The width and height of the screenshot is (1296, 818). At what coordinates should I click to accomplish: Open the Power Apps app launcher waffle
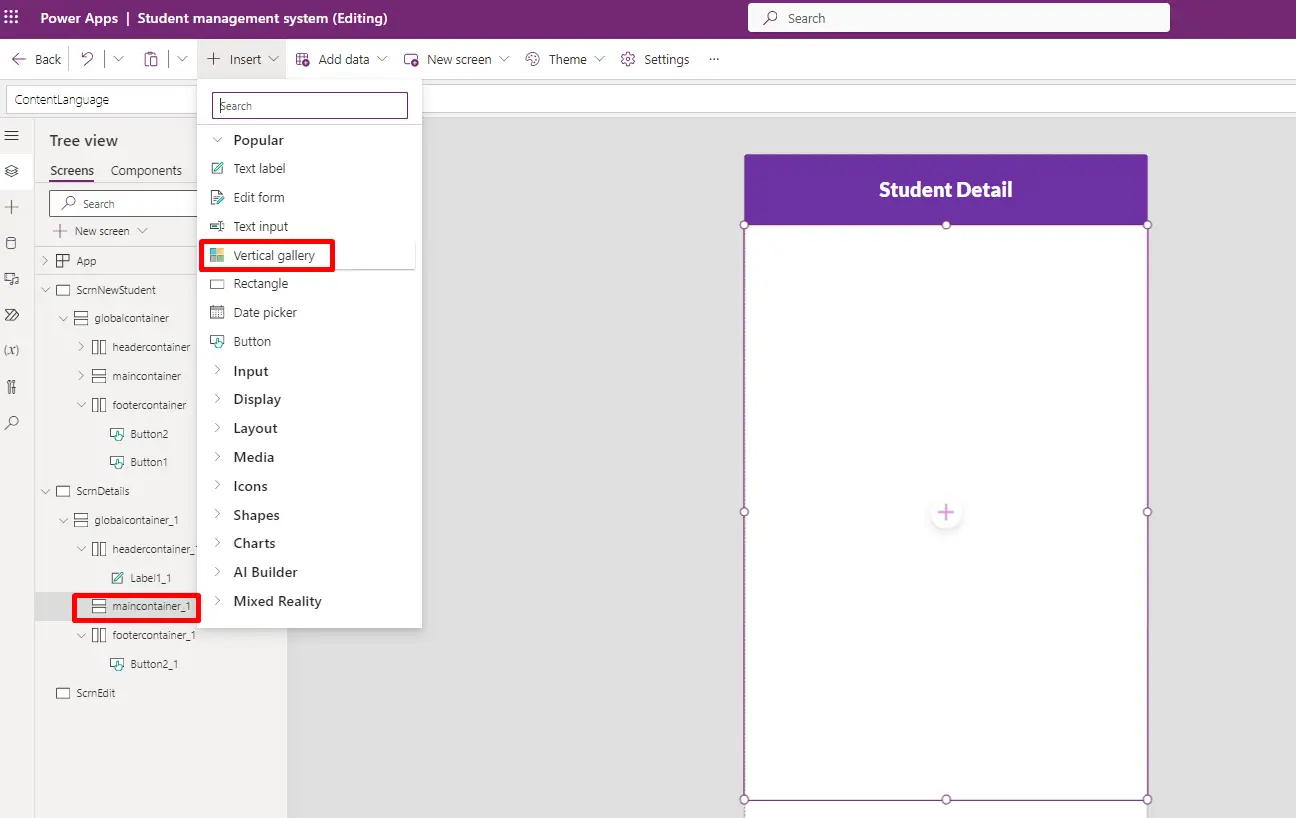pyautogui.click(x=12, y=18)
